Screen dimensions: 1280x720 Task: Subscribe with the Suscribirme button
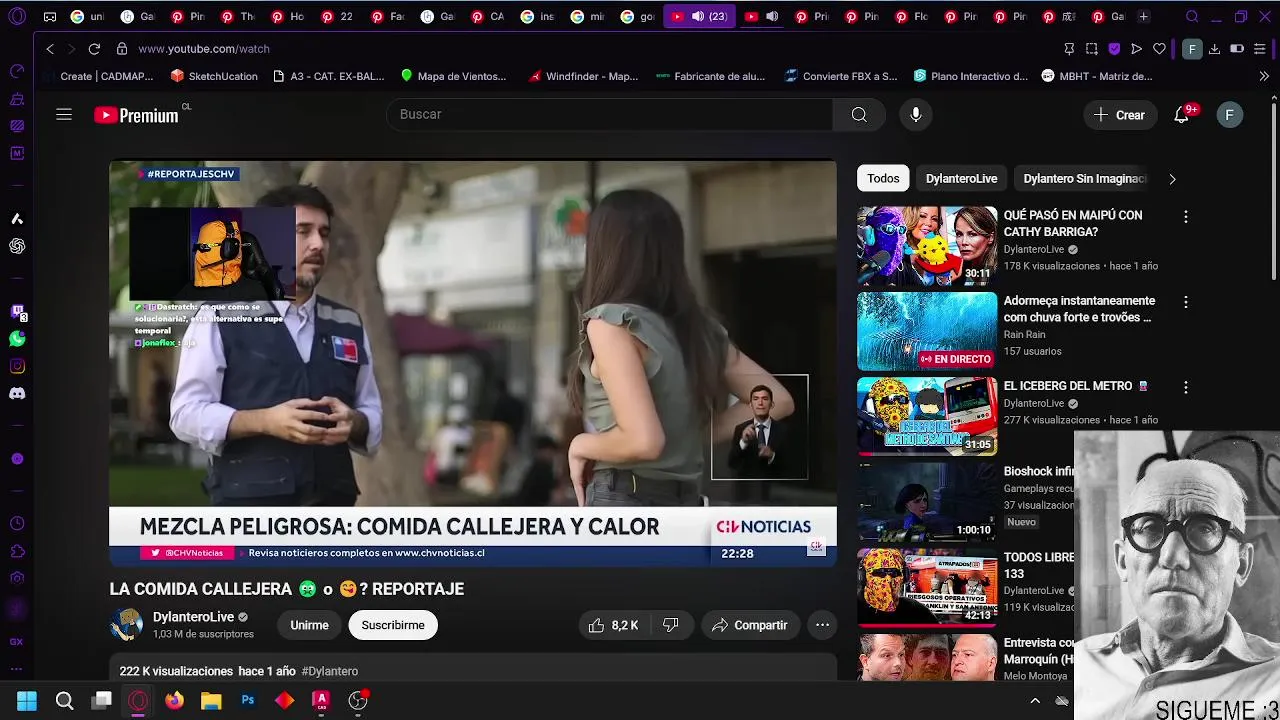pos(393,625)
